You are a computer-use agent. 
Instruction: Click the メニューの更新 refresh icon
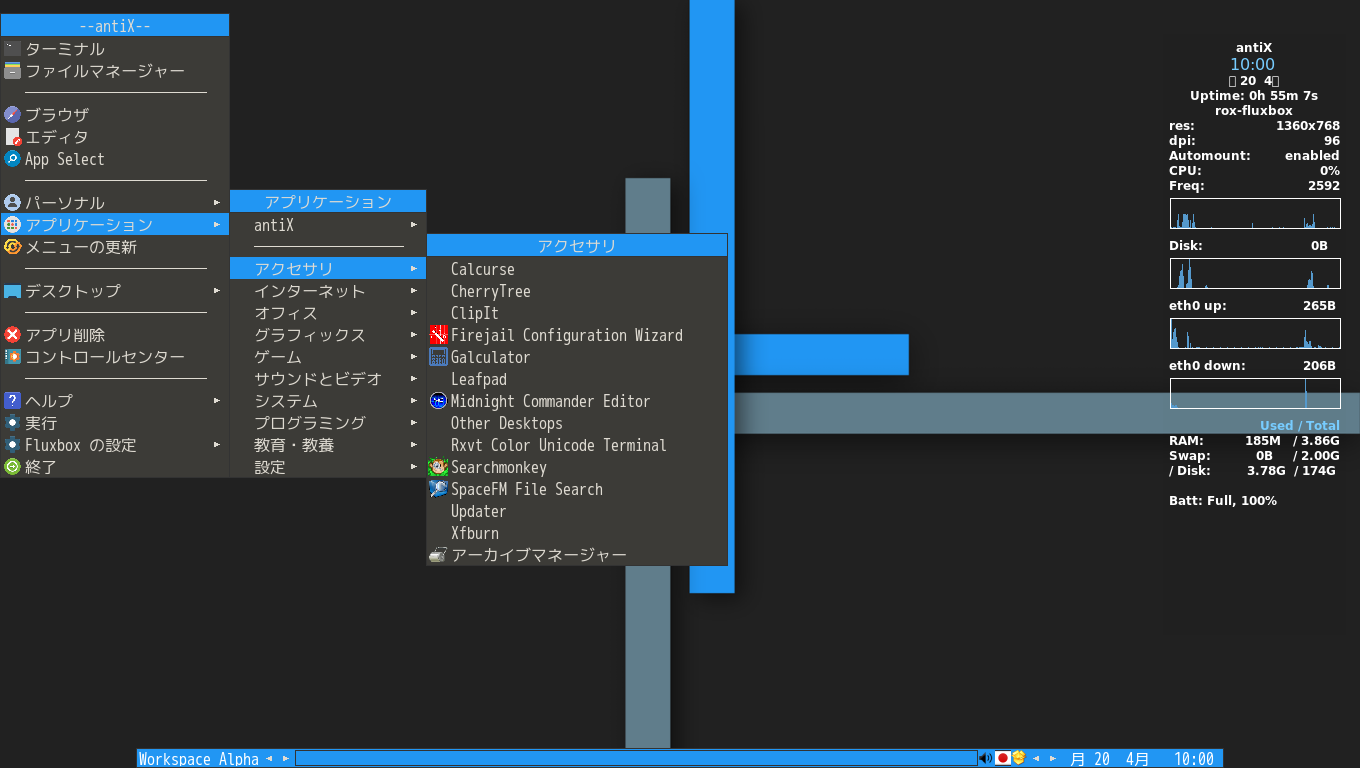12,247
